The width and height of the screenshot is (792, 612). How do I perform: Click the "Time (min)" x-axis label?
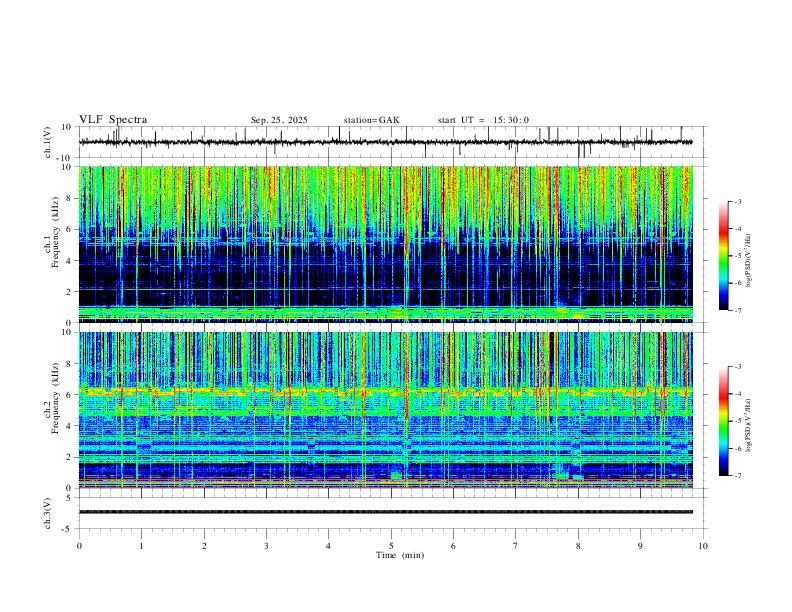tap(400, 555)
